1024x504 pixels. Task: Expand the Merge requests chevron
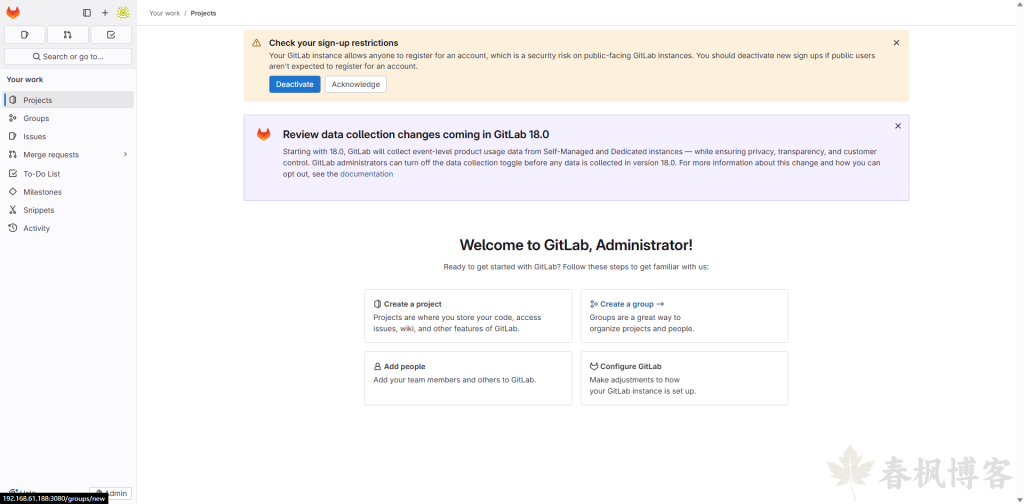click(x=125, y=155)
